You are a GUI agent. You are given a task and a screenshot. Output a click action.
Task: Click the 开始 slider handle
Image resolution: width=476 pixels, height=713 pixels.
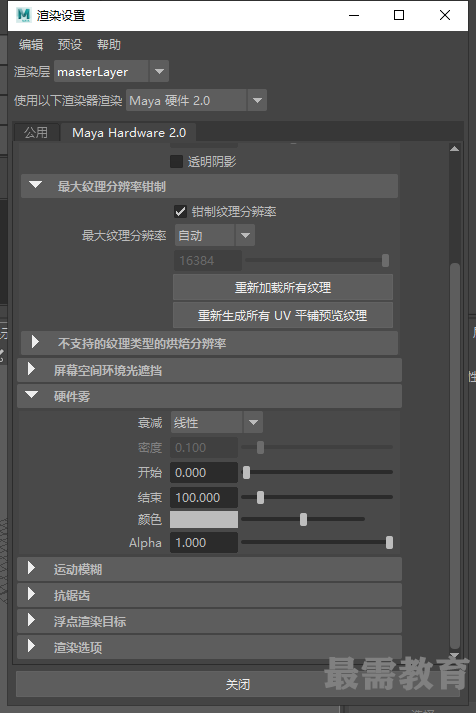click(x=246, y=472)
